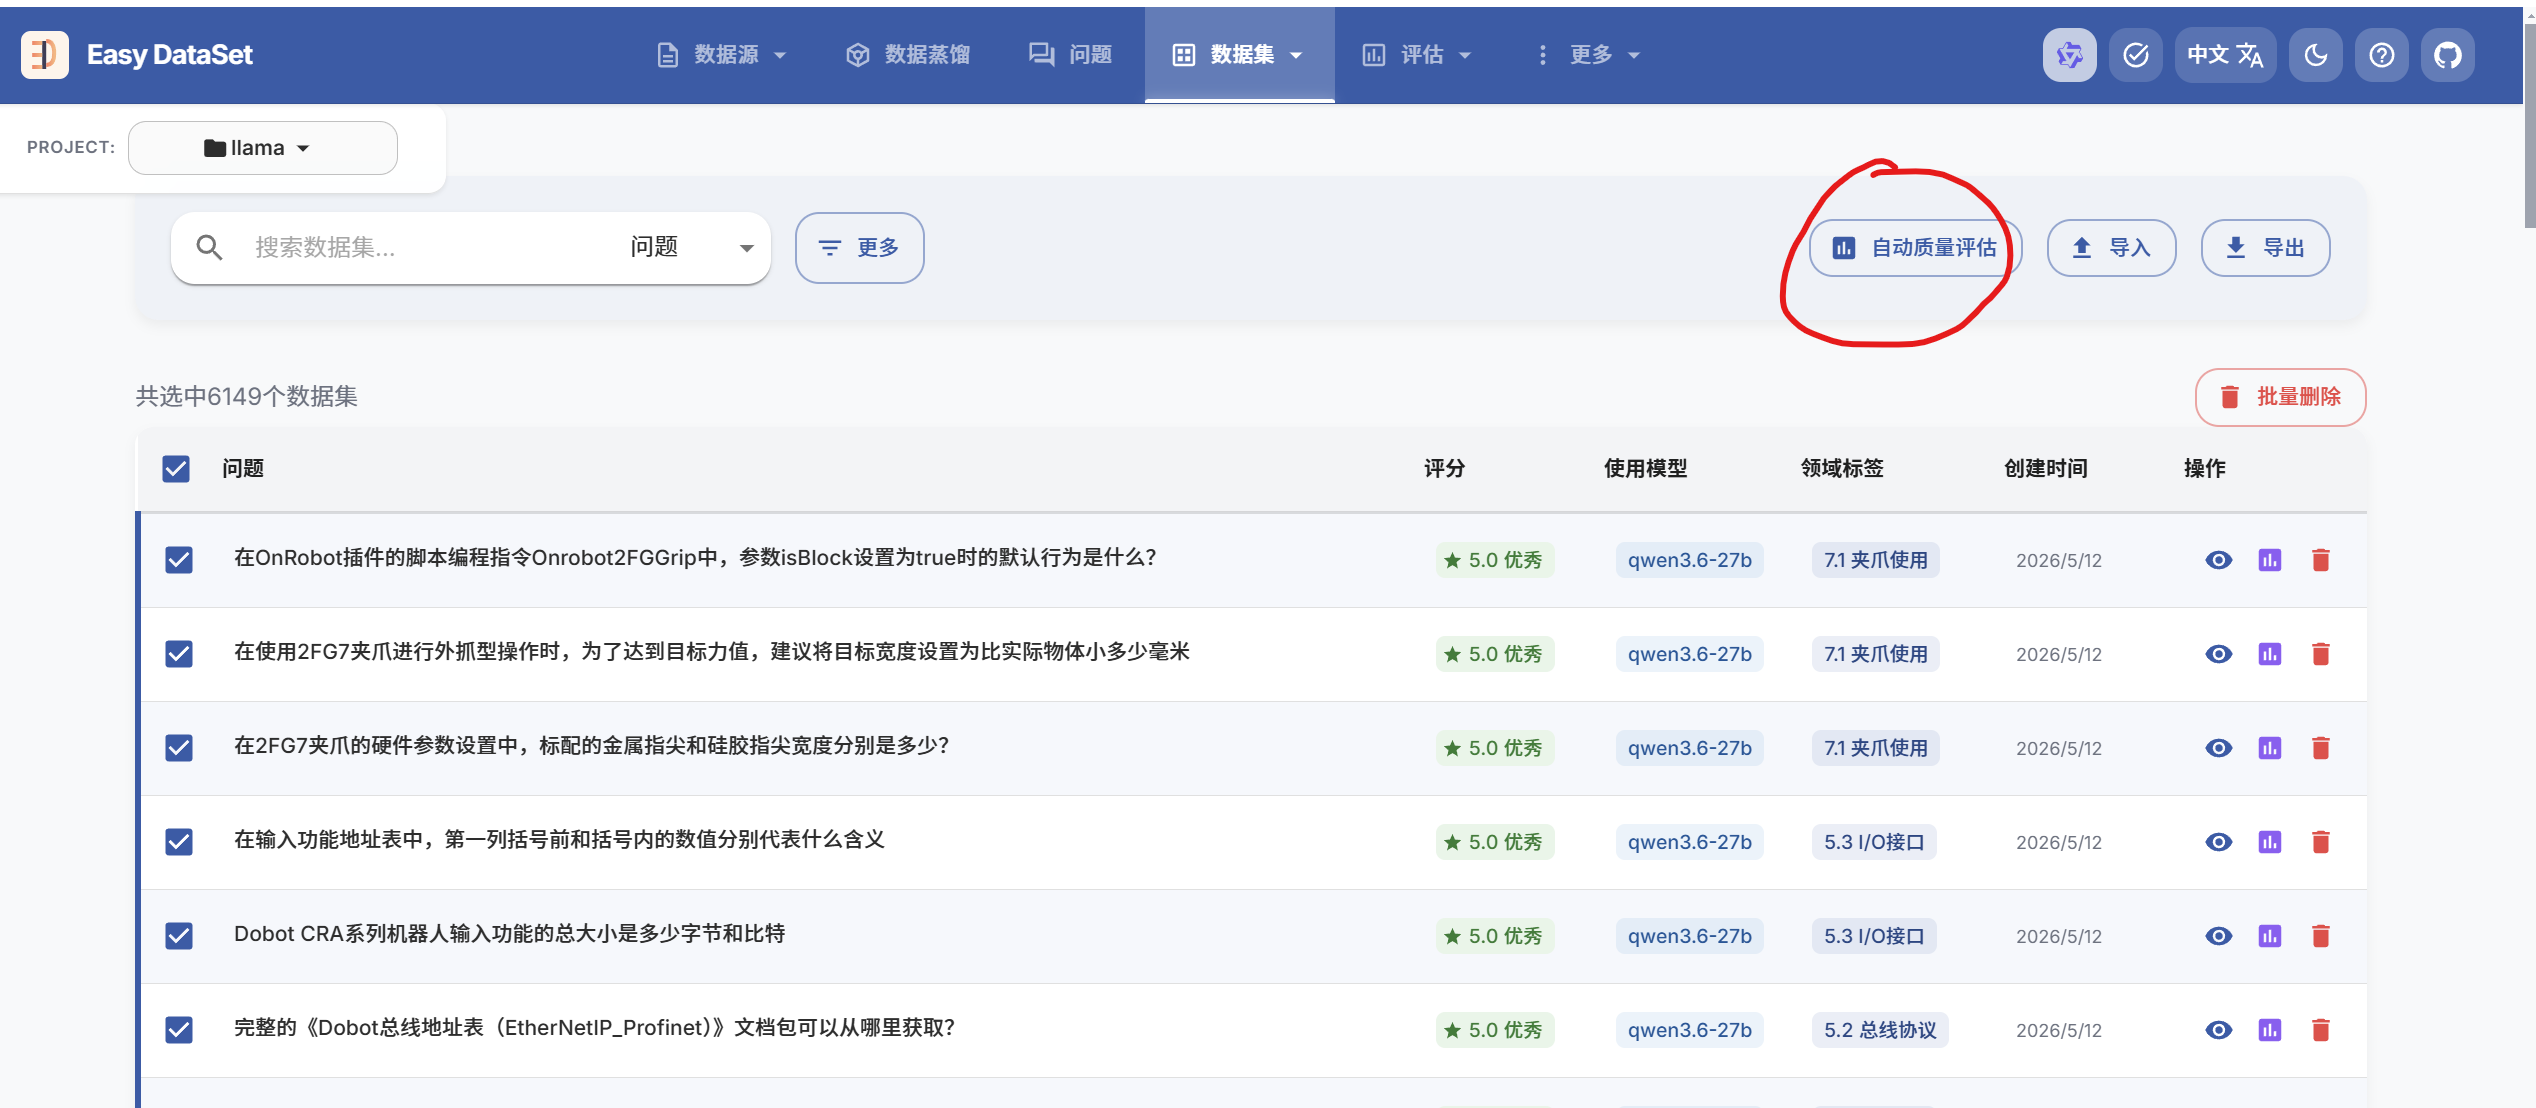Delete the OnRobot isBlock question row
This screenshot has width=2536, height=1108.
pyautogui.click(x=2321, y=560)
